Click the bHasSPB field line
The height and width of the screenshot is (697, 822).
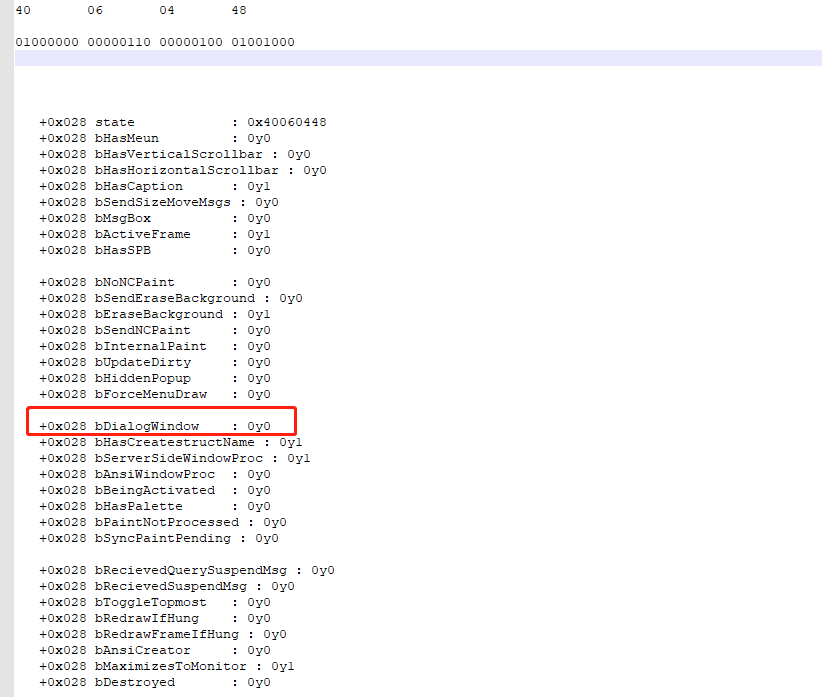(x=155, y=251)
